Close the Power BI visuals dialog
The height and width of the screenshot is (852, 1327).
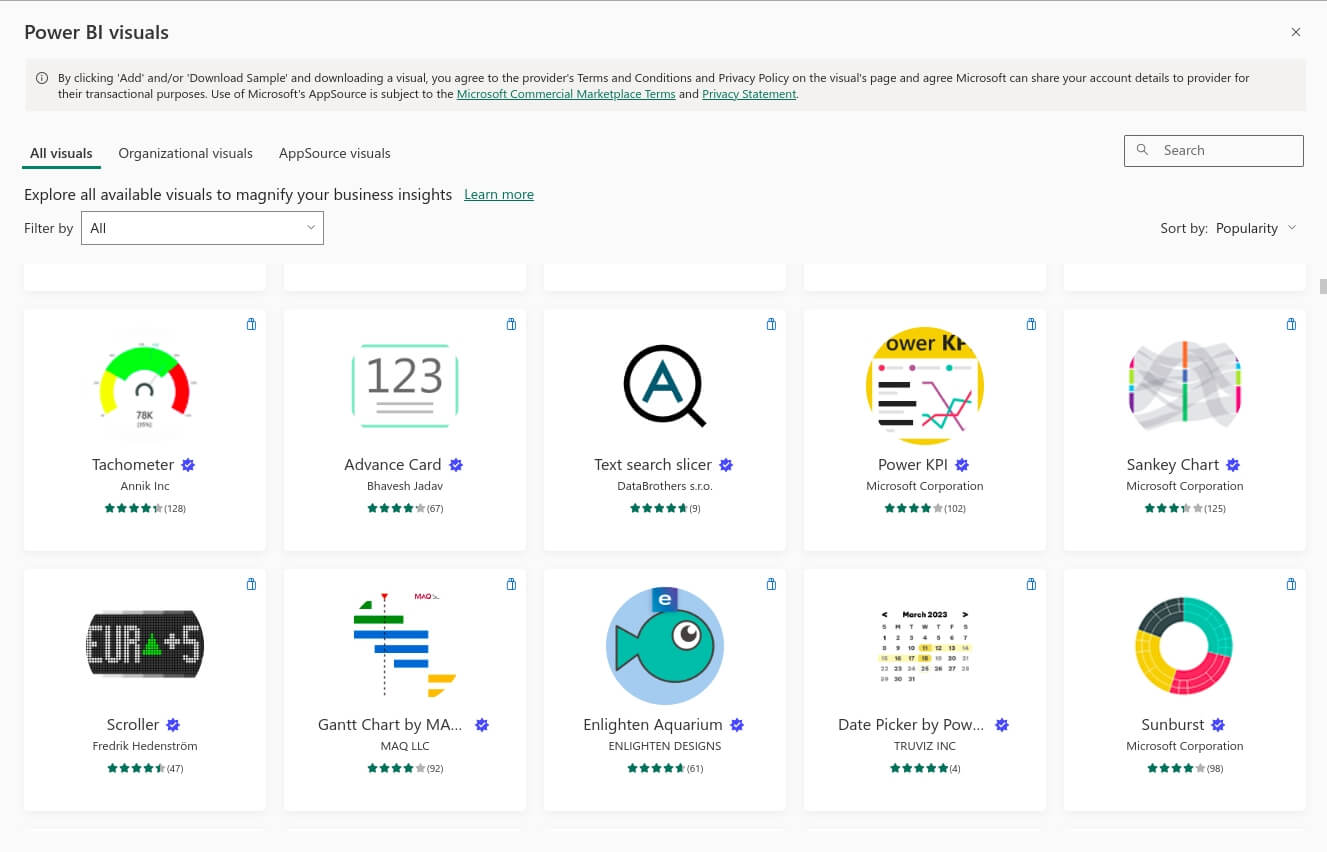pos(1296,32)
